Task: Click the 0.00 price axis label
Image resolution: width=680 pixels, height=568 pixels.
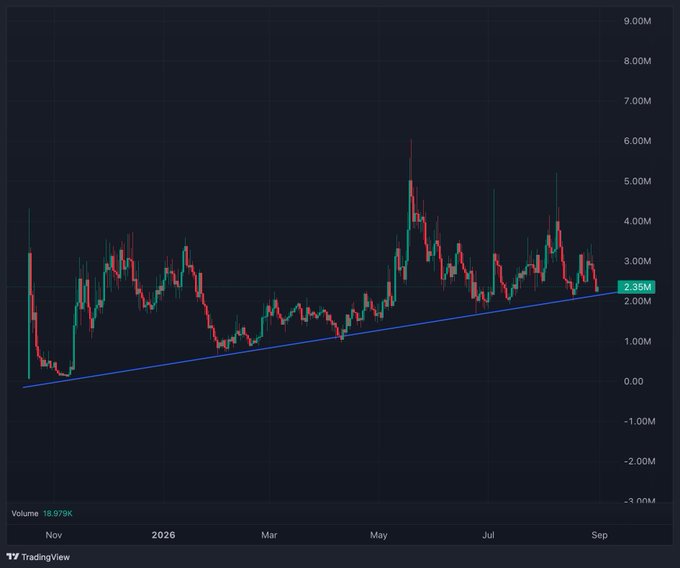Action: tap(633, 382)
